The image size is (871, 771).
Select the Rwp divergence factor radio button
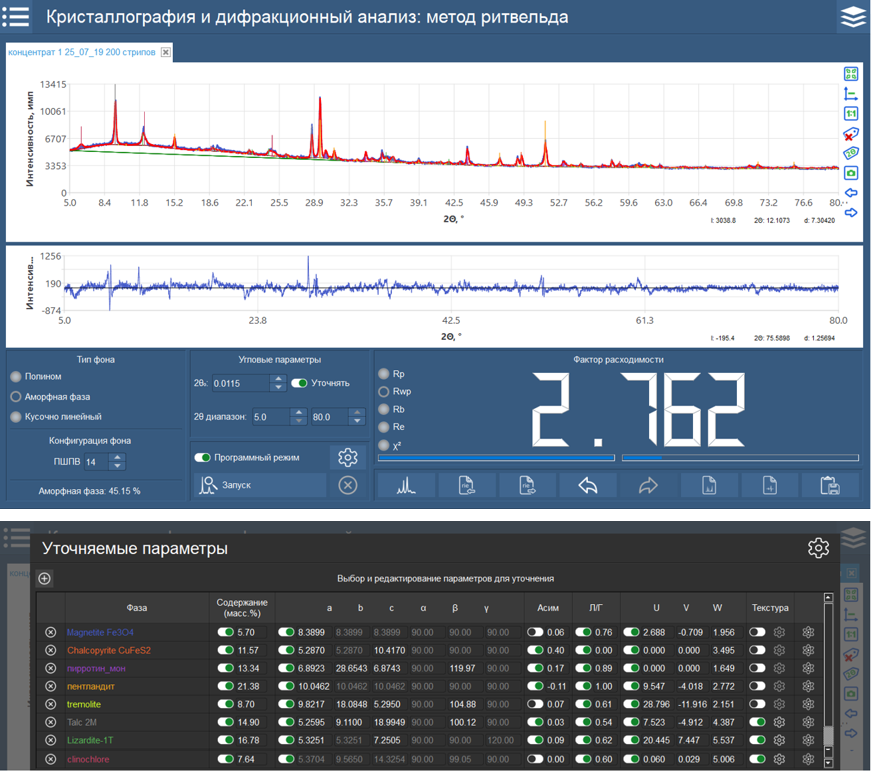click(385, 392)
